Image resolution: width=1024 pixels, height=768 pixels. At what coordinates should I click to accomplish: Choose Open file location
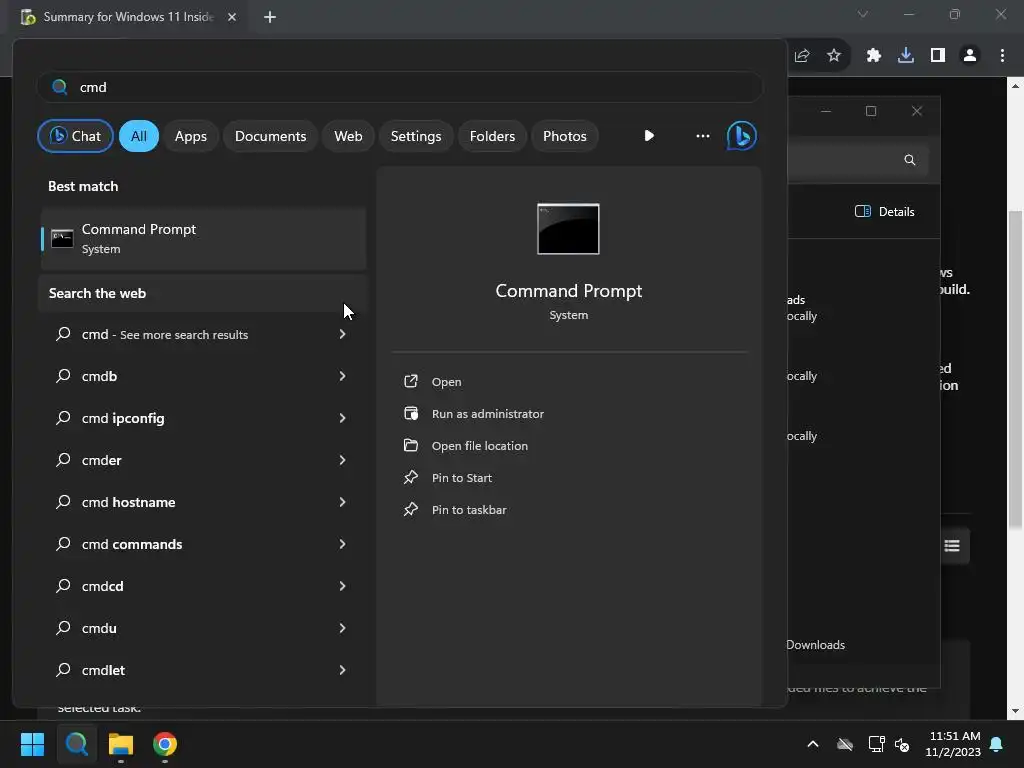point(480,445)
